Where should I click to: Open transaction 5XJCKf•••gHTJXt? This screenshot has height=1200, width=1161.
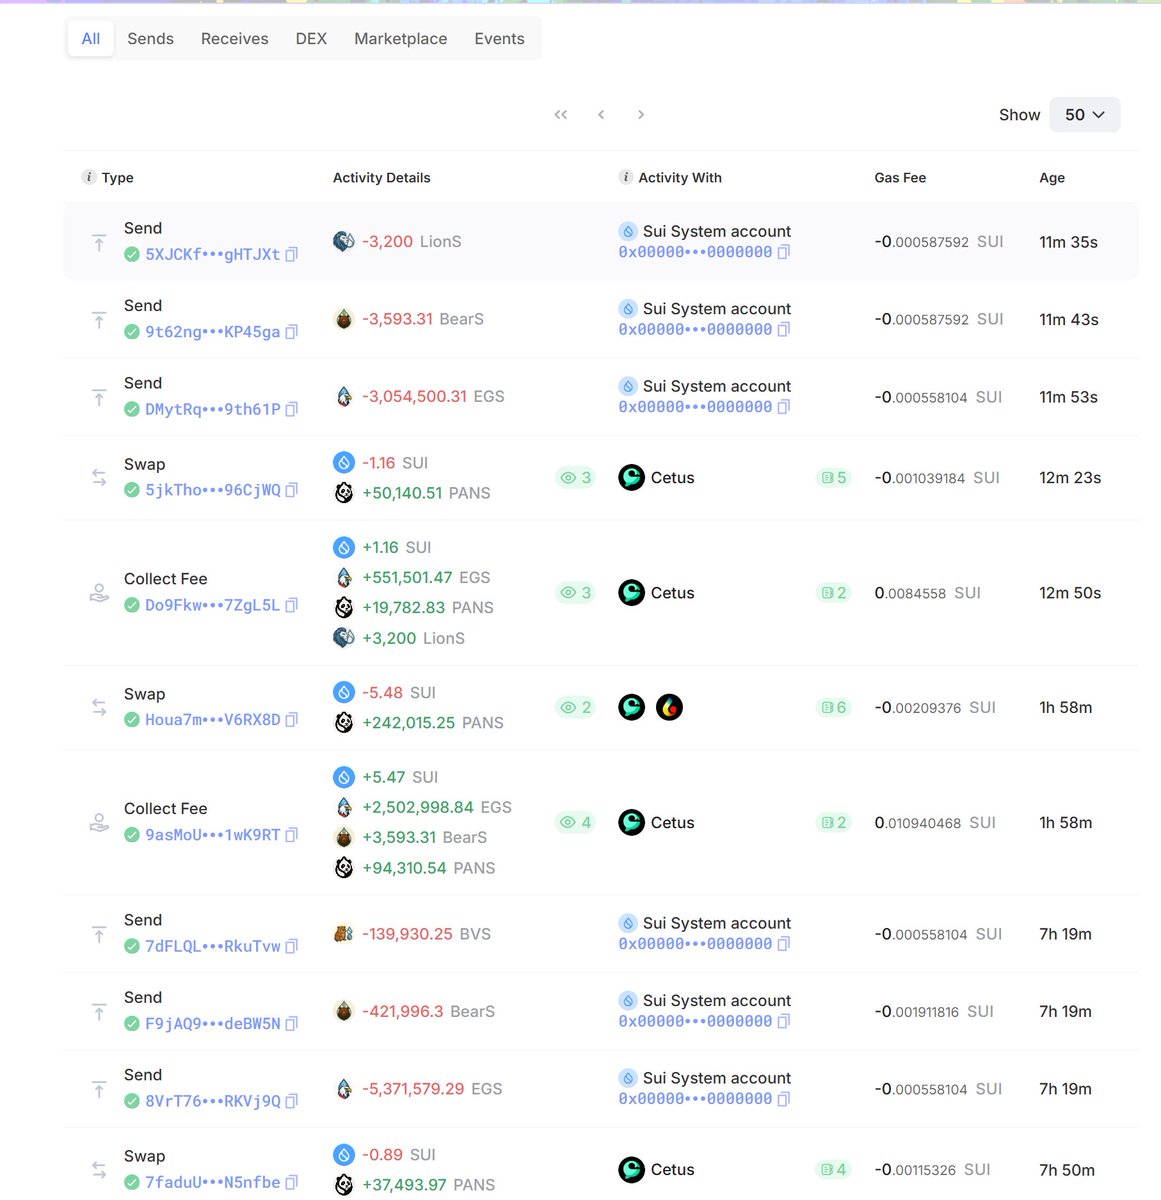coord(213,255)
